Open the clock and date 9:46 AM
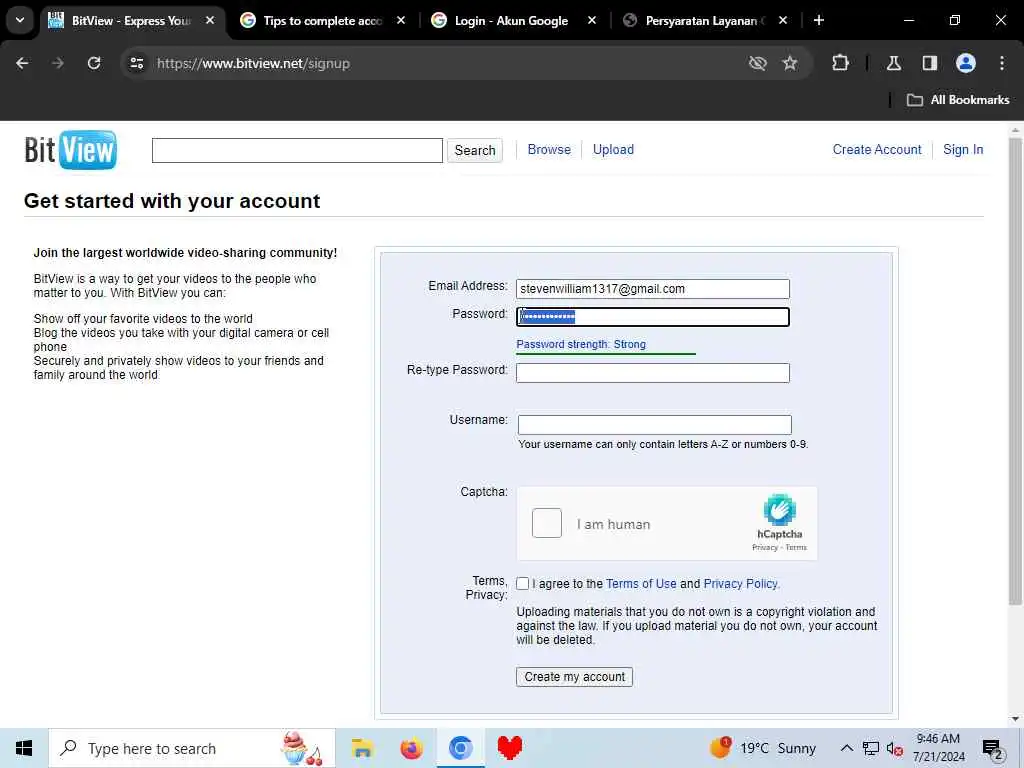The height and width of the screenshot is (768, 1024). click(x=938, y=748)
